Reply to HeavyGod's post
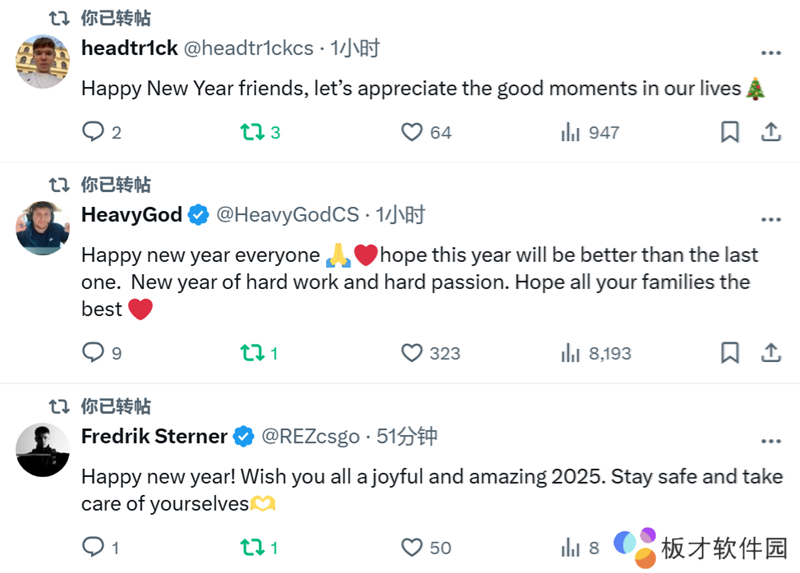 [x=93, y=352]
